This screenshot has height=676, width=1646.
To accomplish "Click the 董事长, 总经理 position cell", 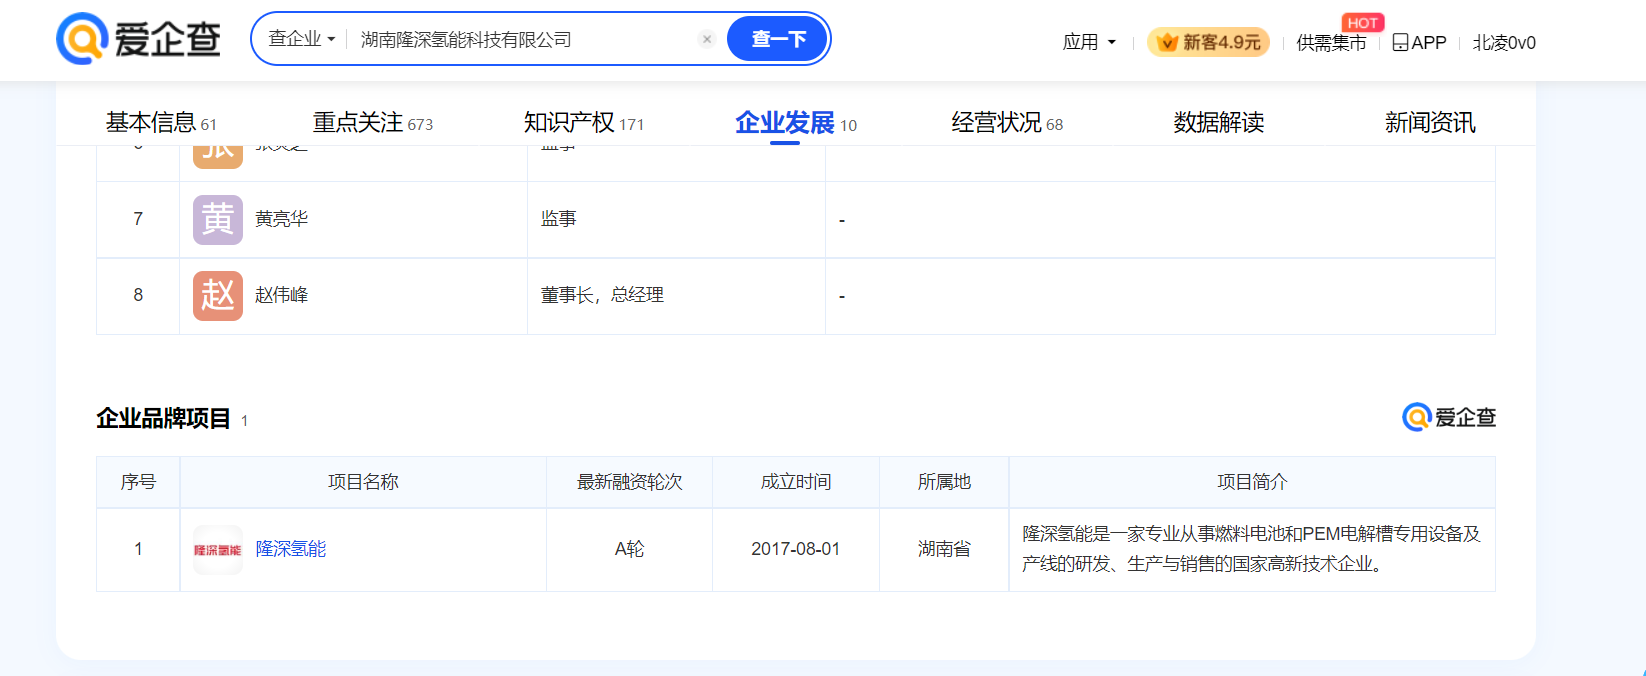I will (x=676, y=296).
